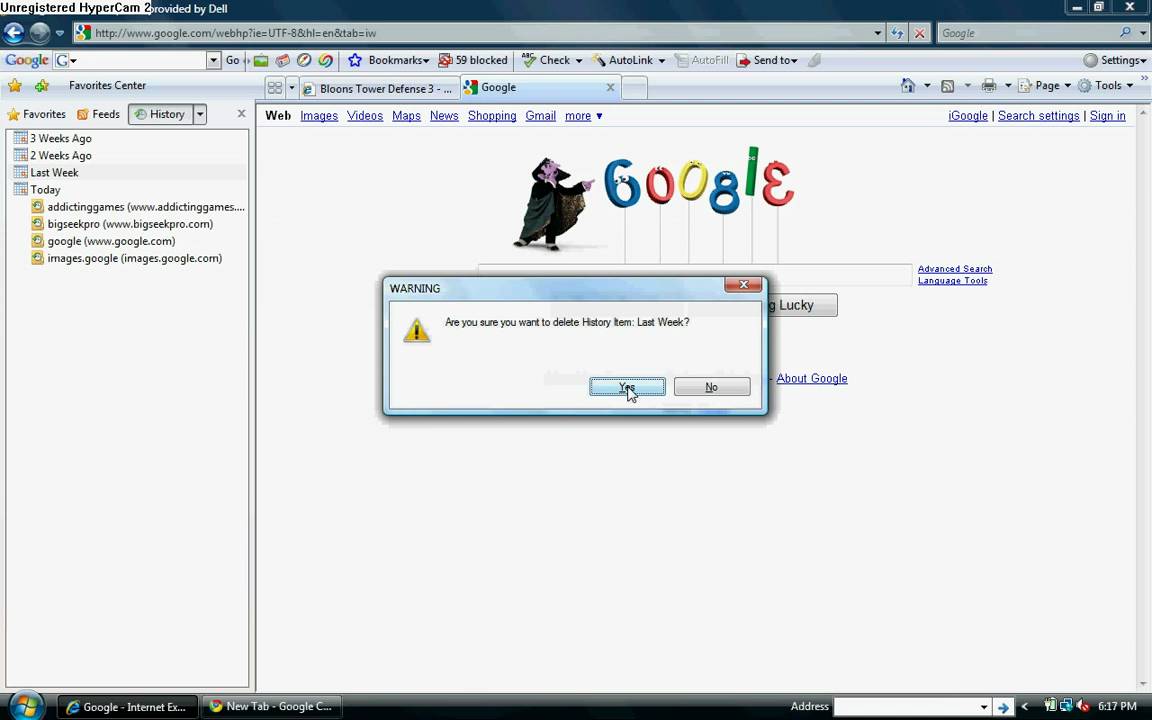Click the Favorites Center star icon
This screenshot has height=720, width=1152.
pos(15,86)
